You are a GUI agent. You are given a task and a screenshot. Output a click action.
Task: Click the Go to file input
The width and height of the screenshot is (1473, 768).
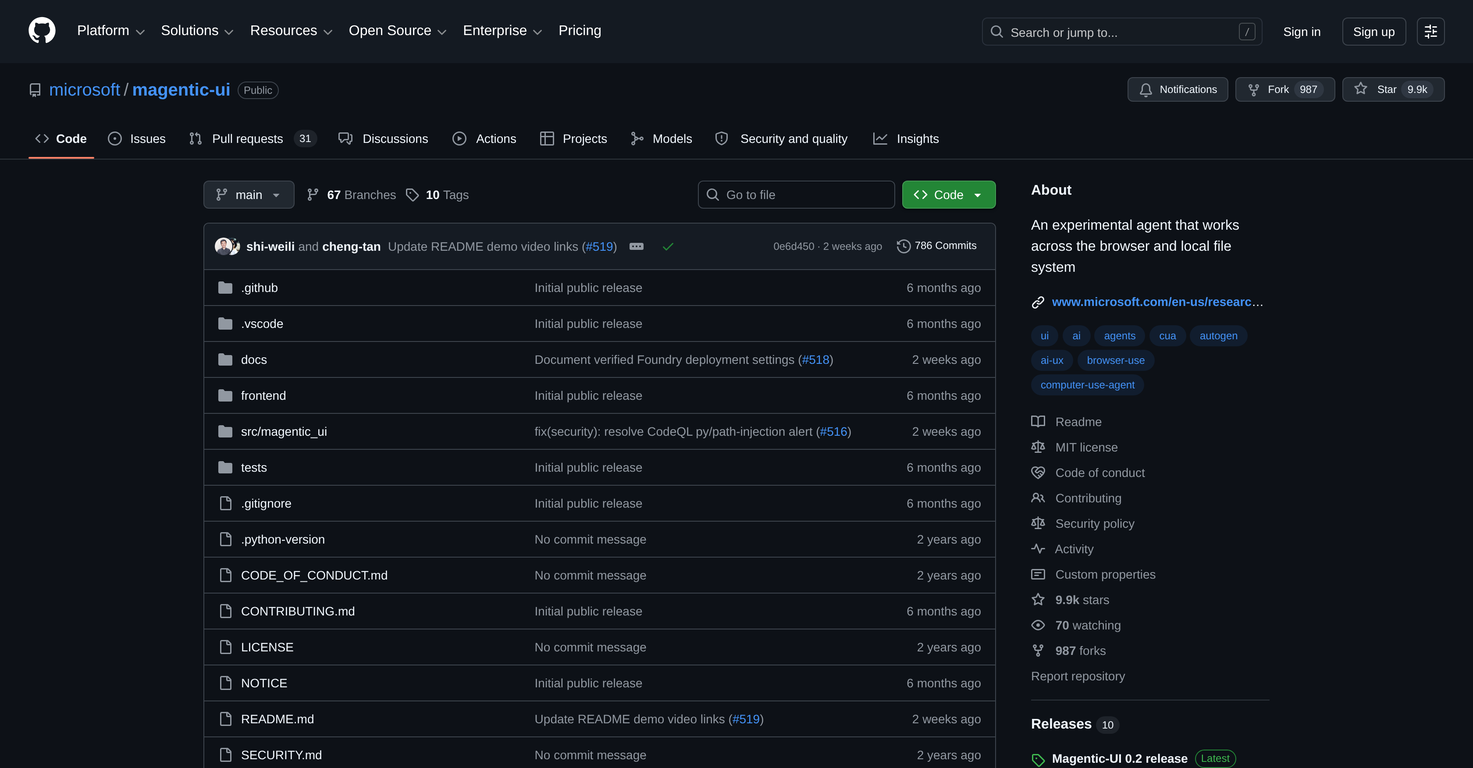(x=796, y=195)
